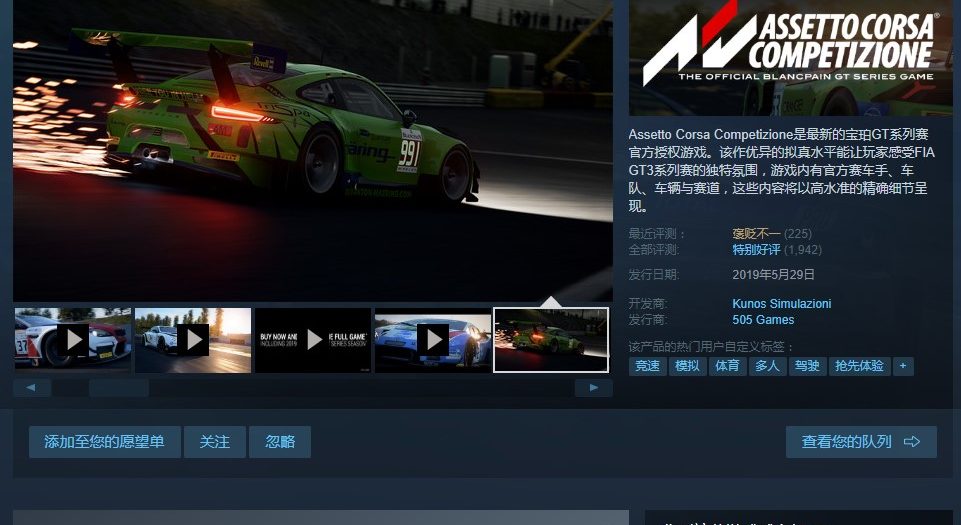Click the (225) recent review count
This screenshot has height=525, width=961.
pos(797,234)
